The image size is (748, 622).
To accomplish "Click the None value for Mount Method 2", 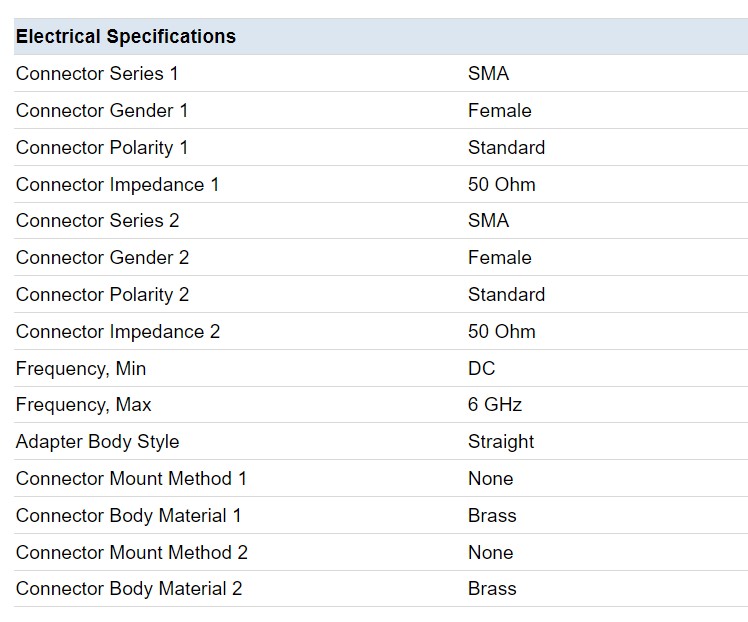I will pos(491,552).
